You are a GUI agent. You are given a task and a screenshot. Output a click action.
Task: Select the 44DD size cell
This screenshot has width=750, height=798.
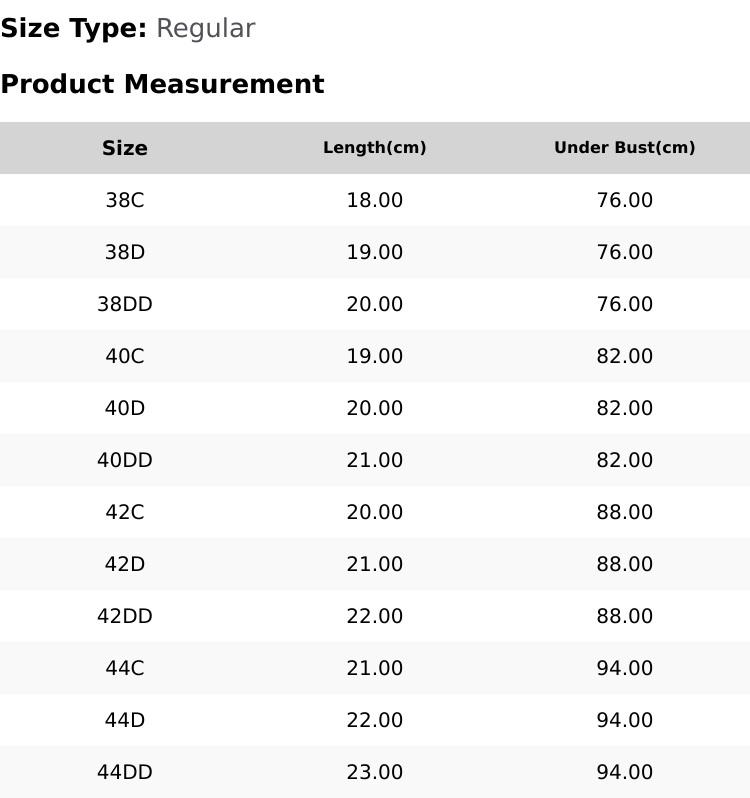(125, 772)
